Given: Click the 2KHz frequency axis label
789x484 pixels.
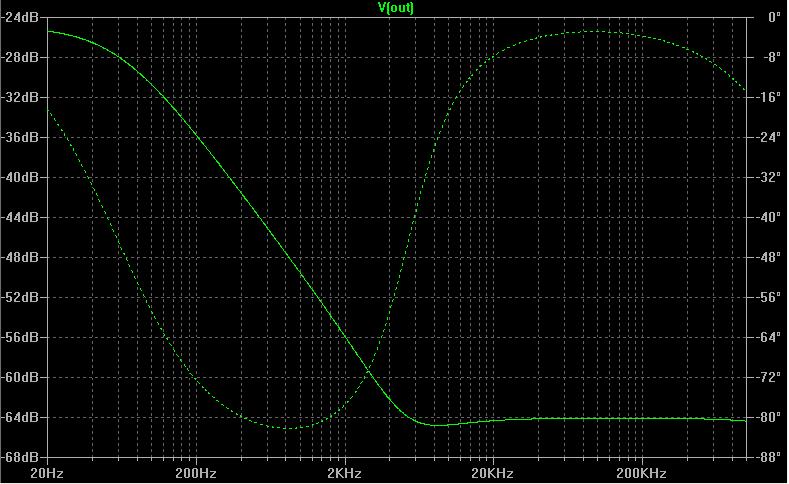Looking at the screenshot, I should click(344, 473).
